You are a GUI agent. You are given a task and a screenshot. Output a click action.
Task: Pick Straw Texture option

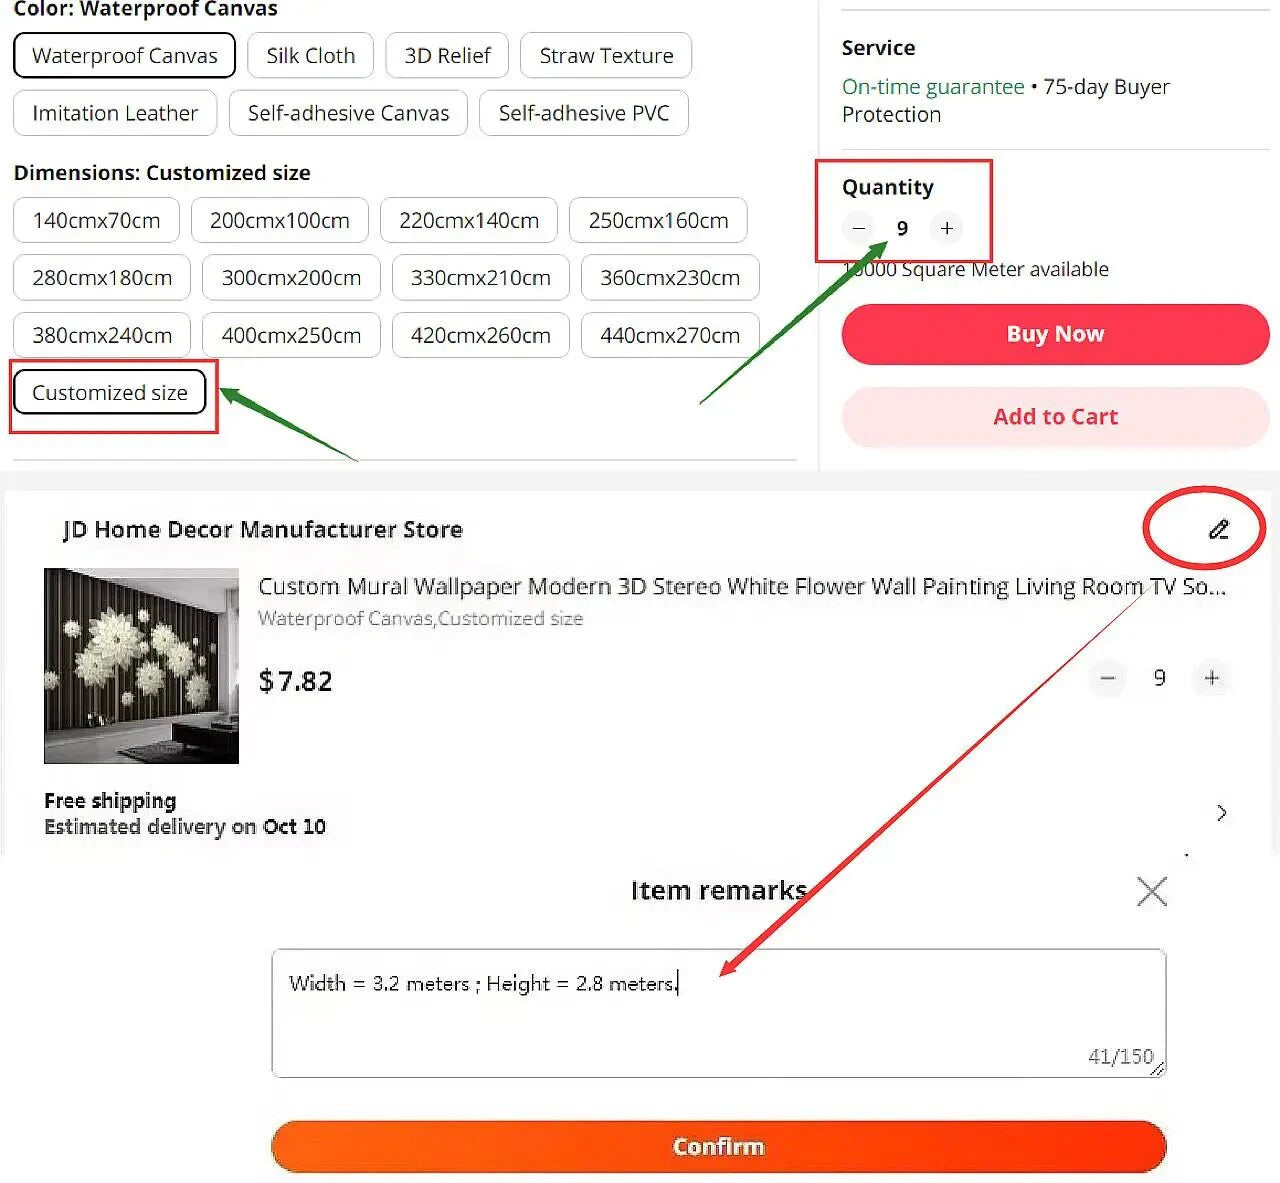tap(606, 55)
